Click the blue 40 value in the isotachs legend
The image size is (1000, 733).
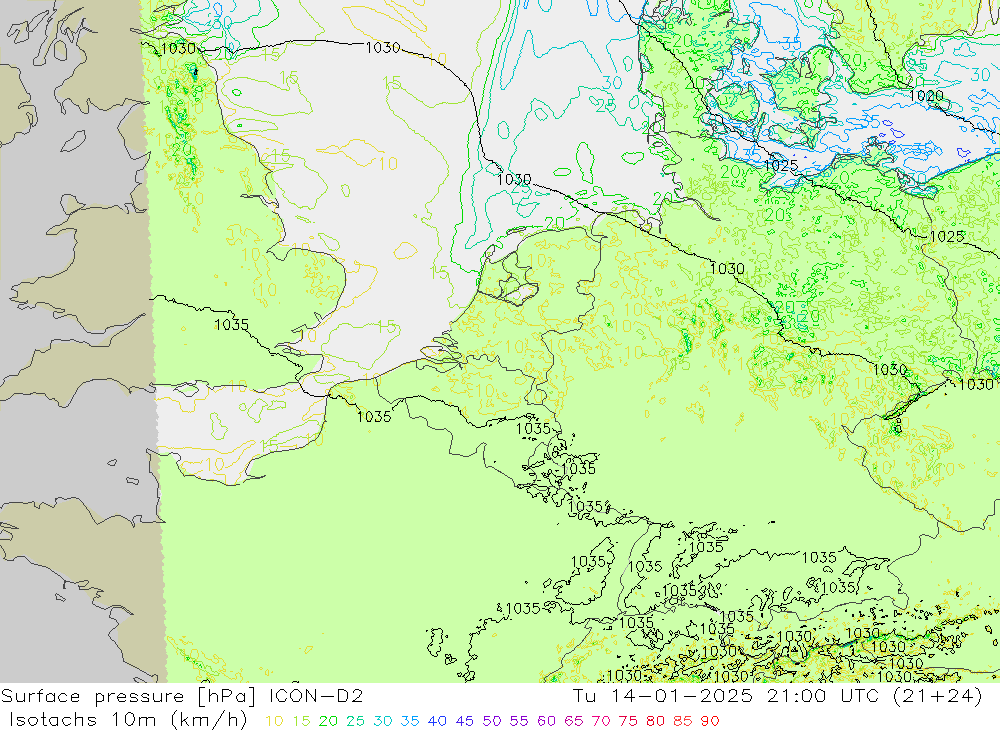point(437,721)
